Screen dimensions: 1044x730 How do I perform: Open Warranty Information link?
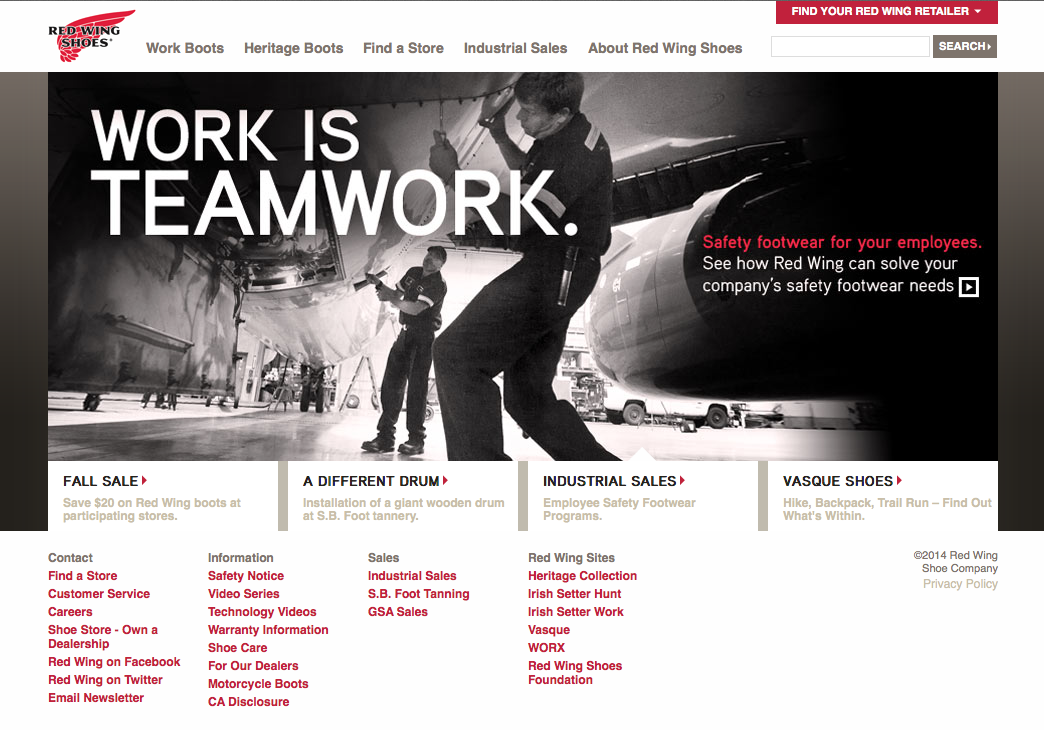[268, 630]
